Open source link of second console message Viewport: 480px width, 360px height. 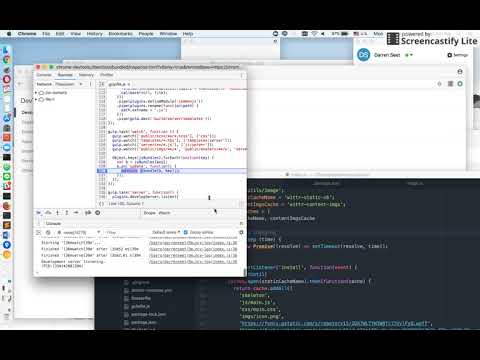(193, 249)
